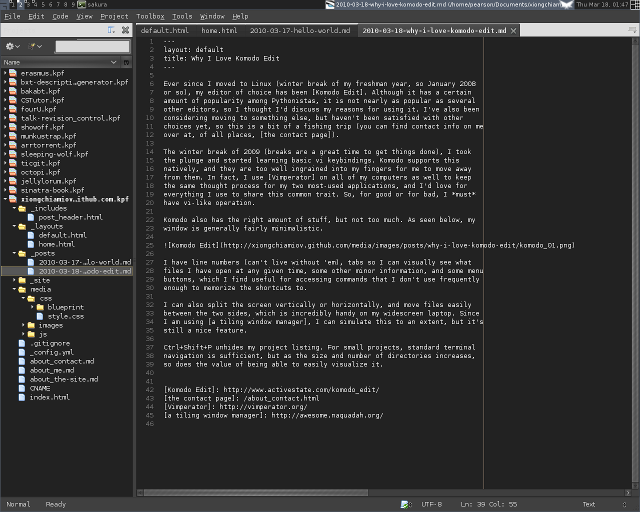Open the File menu

pyautogui.click(x=12, y=16)
